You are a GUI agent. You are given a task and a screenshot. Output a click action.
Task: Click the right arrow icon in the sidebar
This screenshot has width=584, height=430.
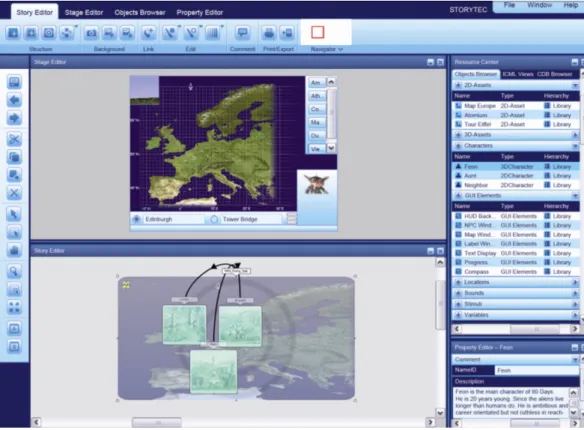click(14, 119)
